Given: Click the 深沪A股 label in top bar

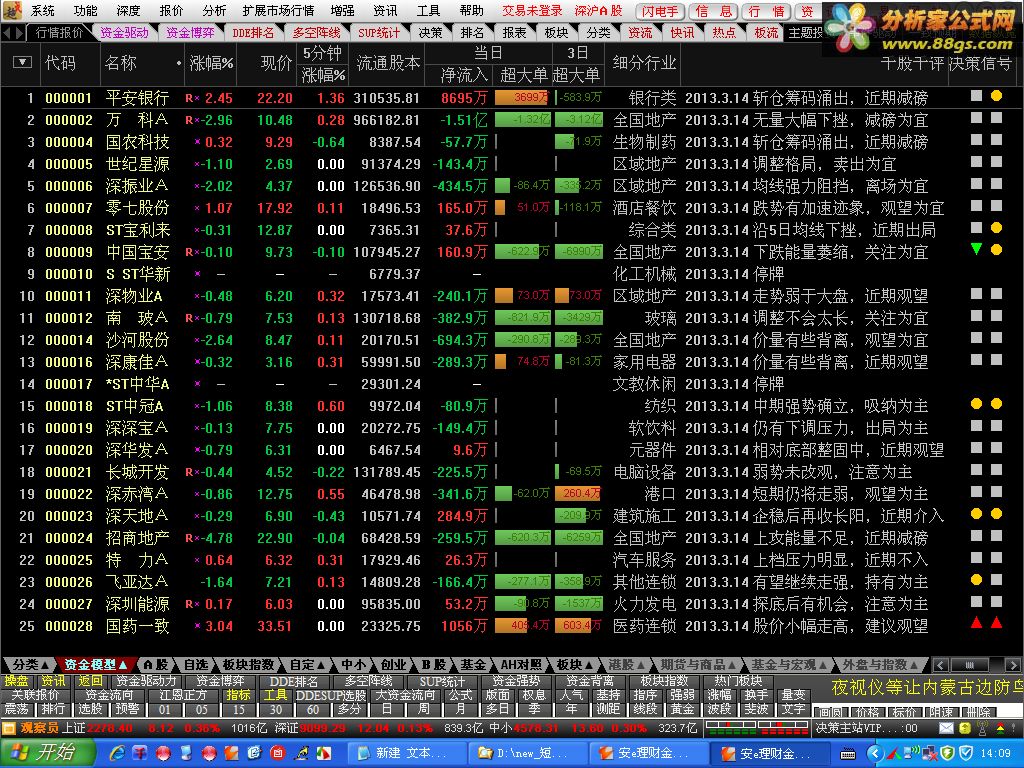Looking at the screenshot, I should point(598,10).
